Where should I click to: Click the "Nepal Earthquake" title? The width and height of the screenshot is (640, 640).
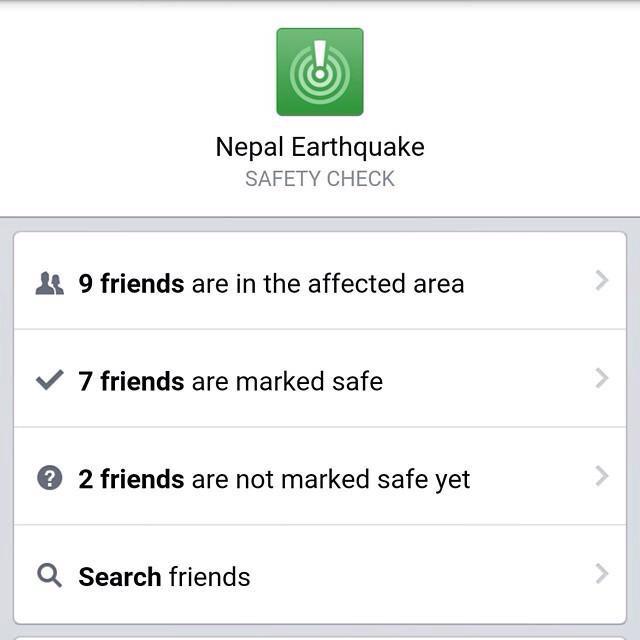(x=320, y=147)
